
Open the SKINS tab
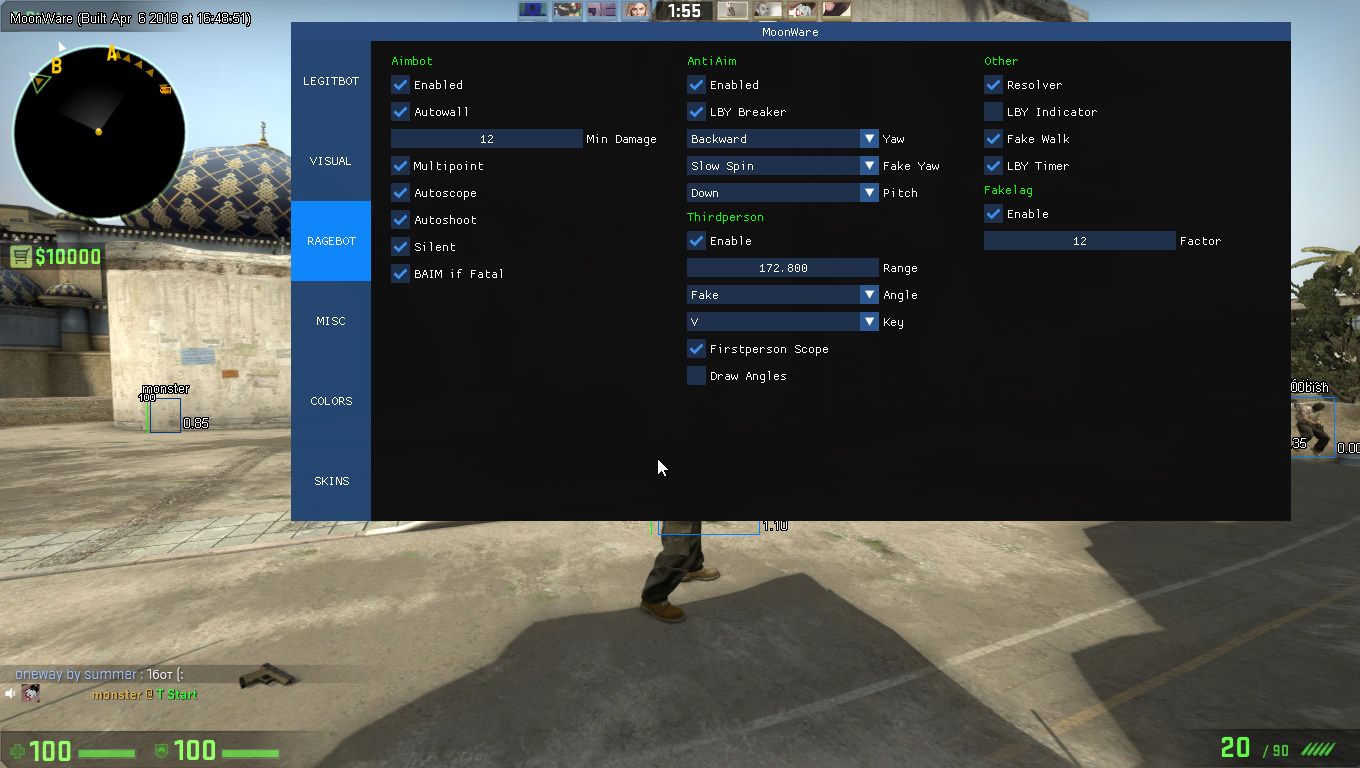(331, 481)
